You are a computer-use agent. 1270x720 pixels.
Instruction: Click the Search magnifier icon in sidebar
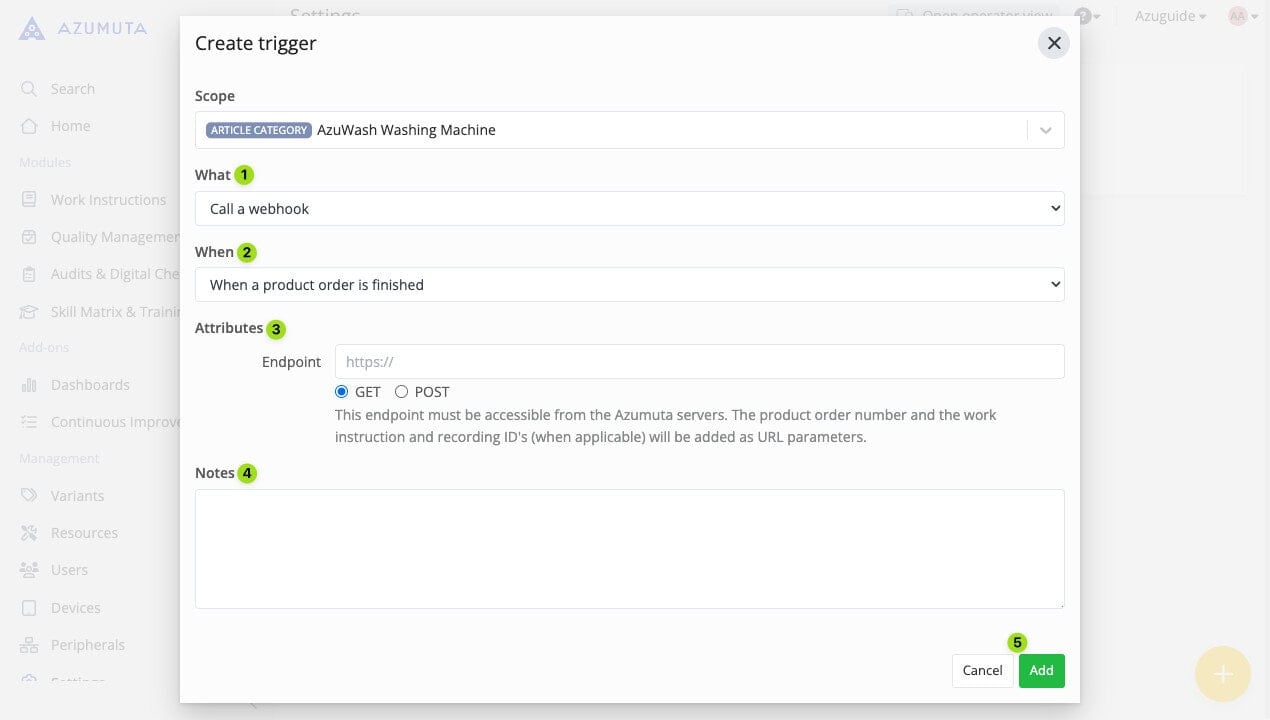click(29, 89)
